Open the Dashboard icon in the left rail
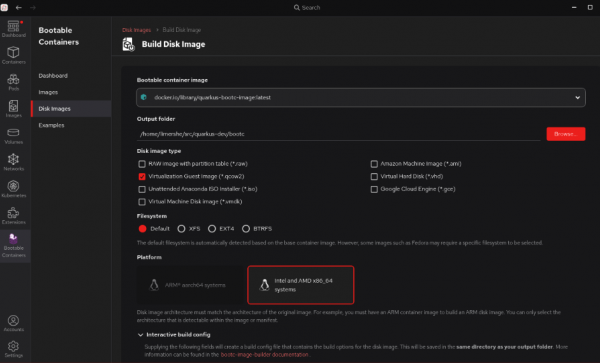The width and height of the screenshot is (600, 363). 13,29
